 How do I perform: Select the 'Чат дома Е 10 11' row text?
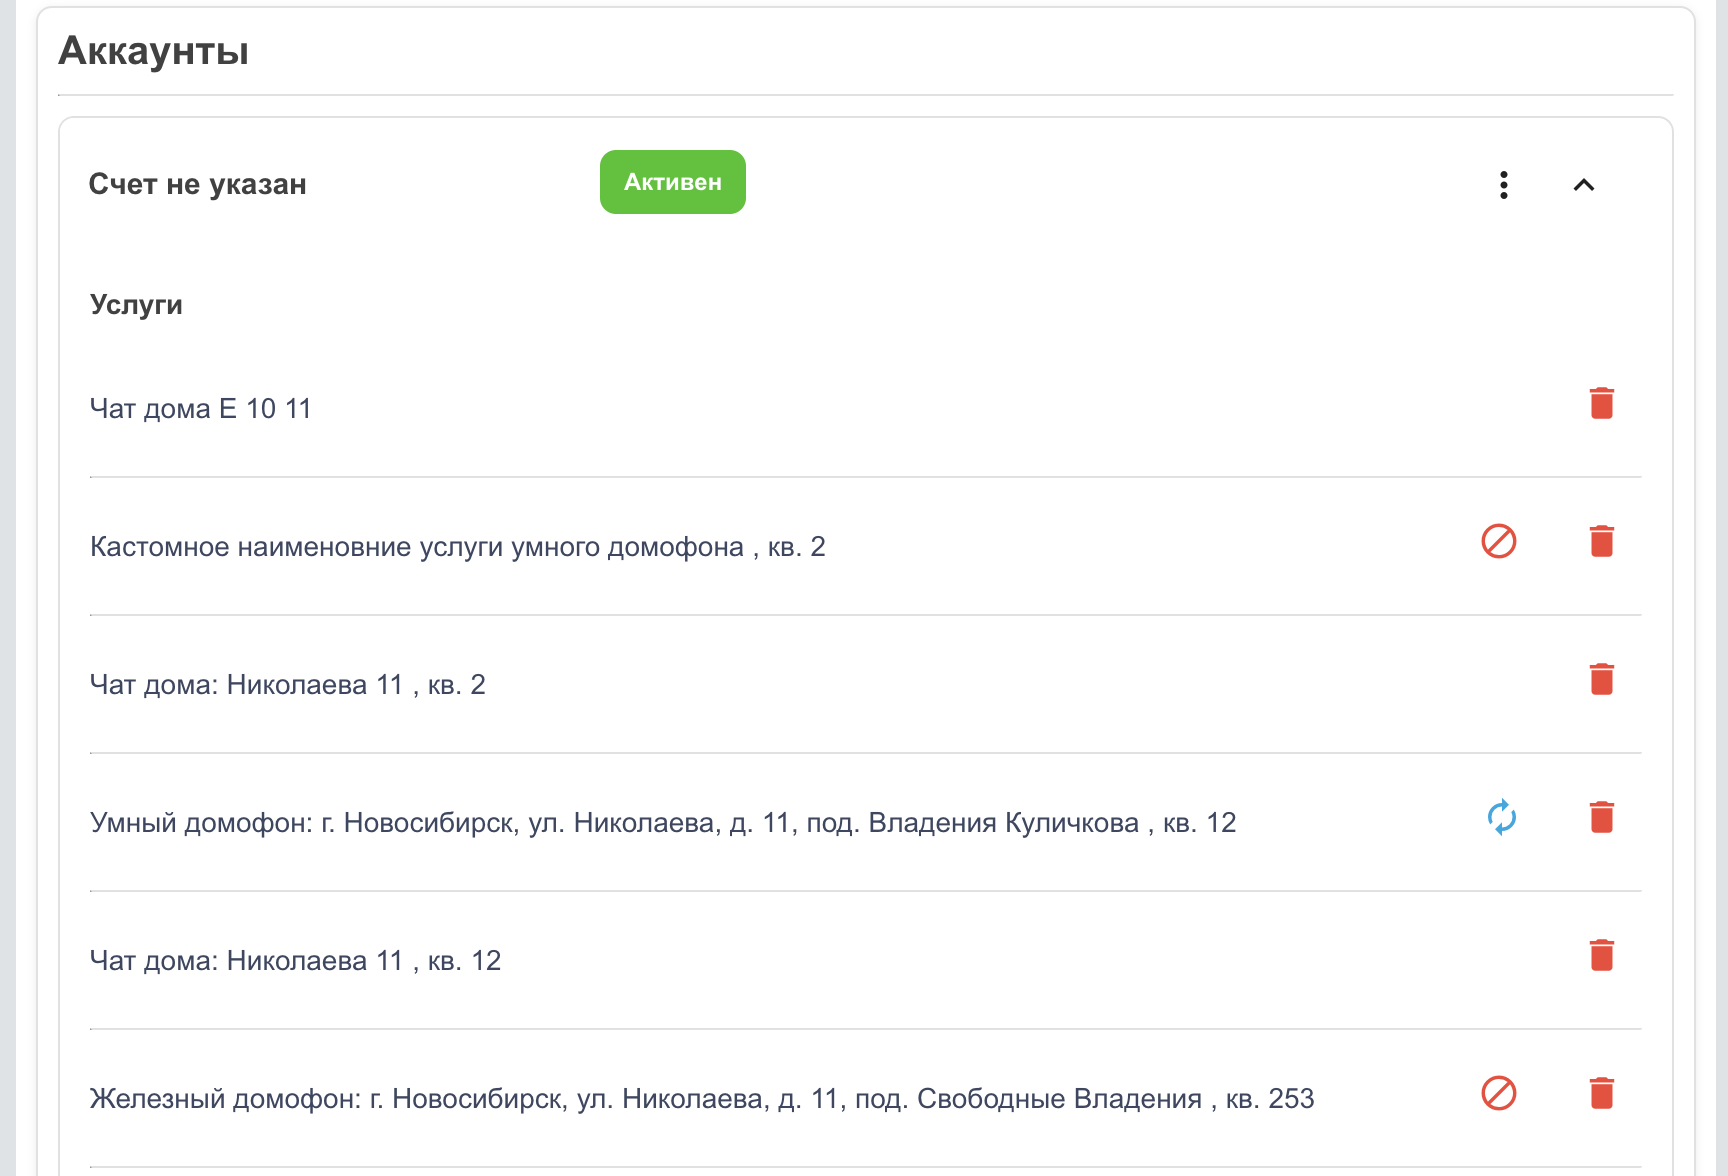(x=200, y=408)
